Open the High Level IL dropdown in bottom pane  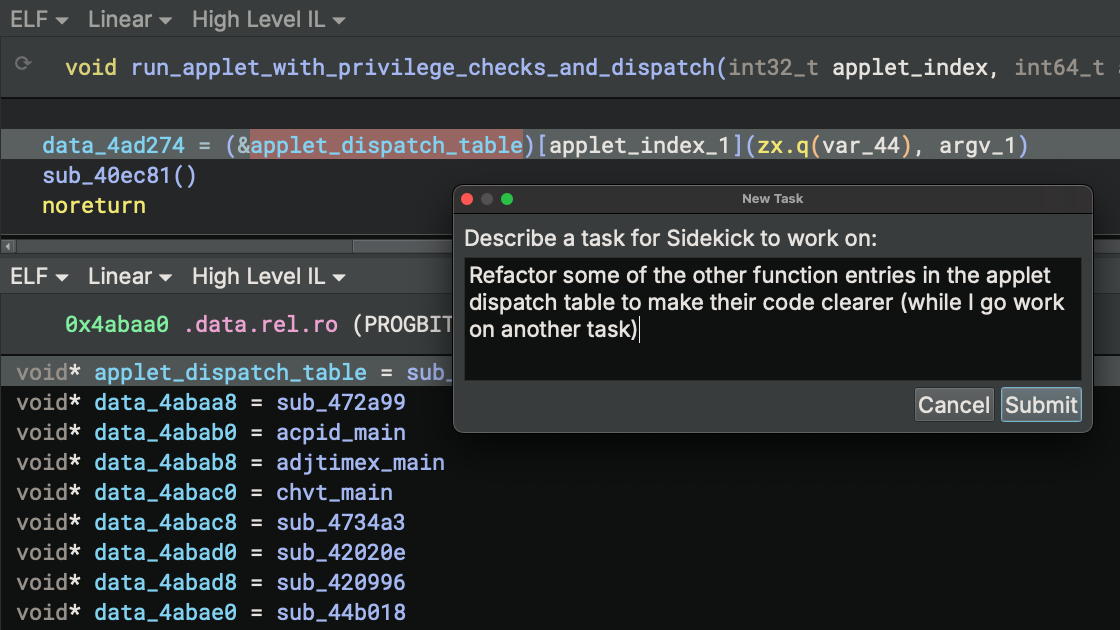pyautogui.click(x=267, y=276)
